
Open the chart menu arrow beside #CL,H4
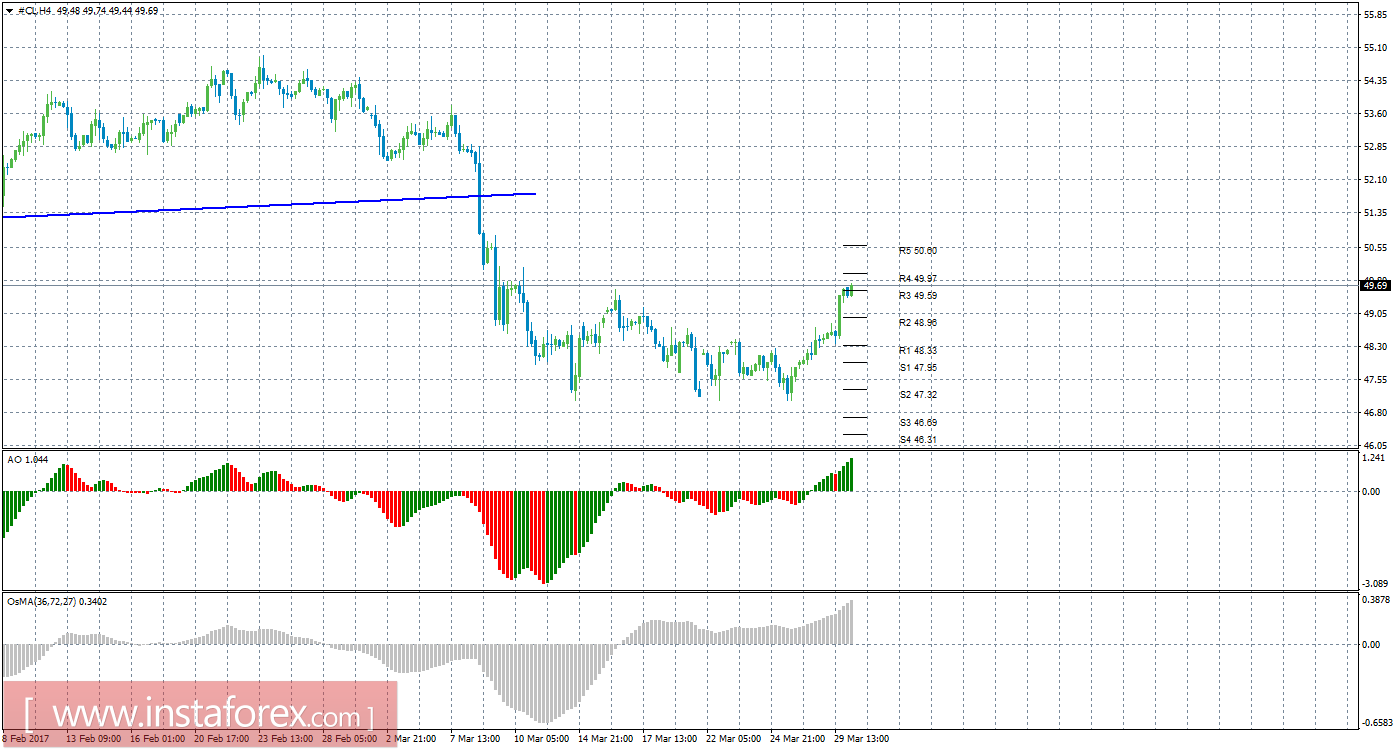(9, 10)
